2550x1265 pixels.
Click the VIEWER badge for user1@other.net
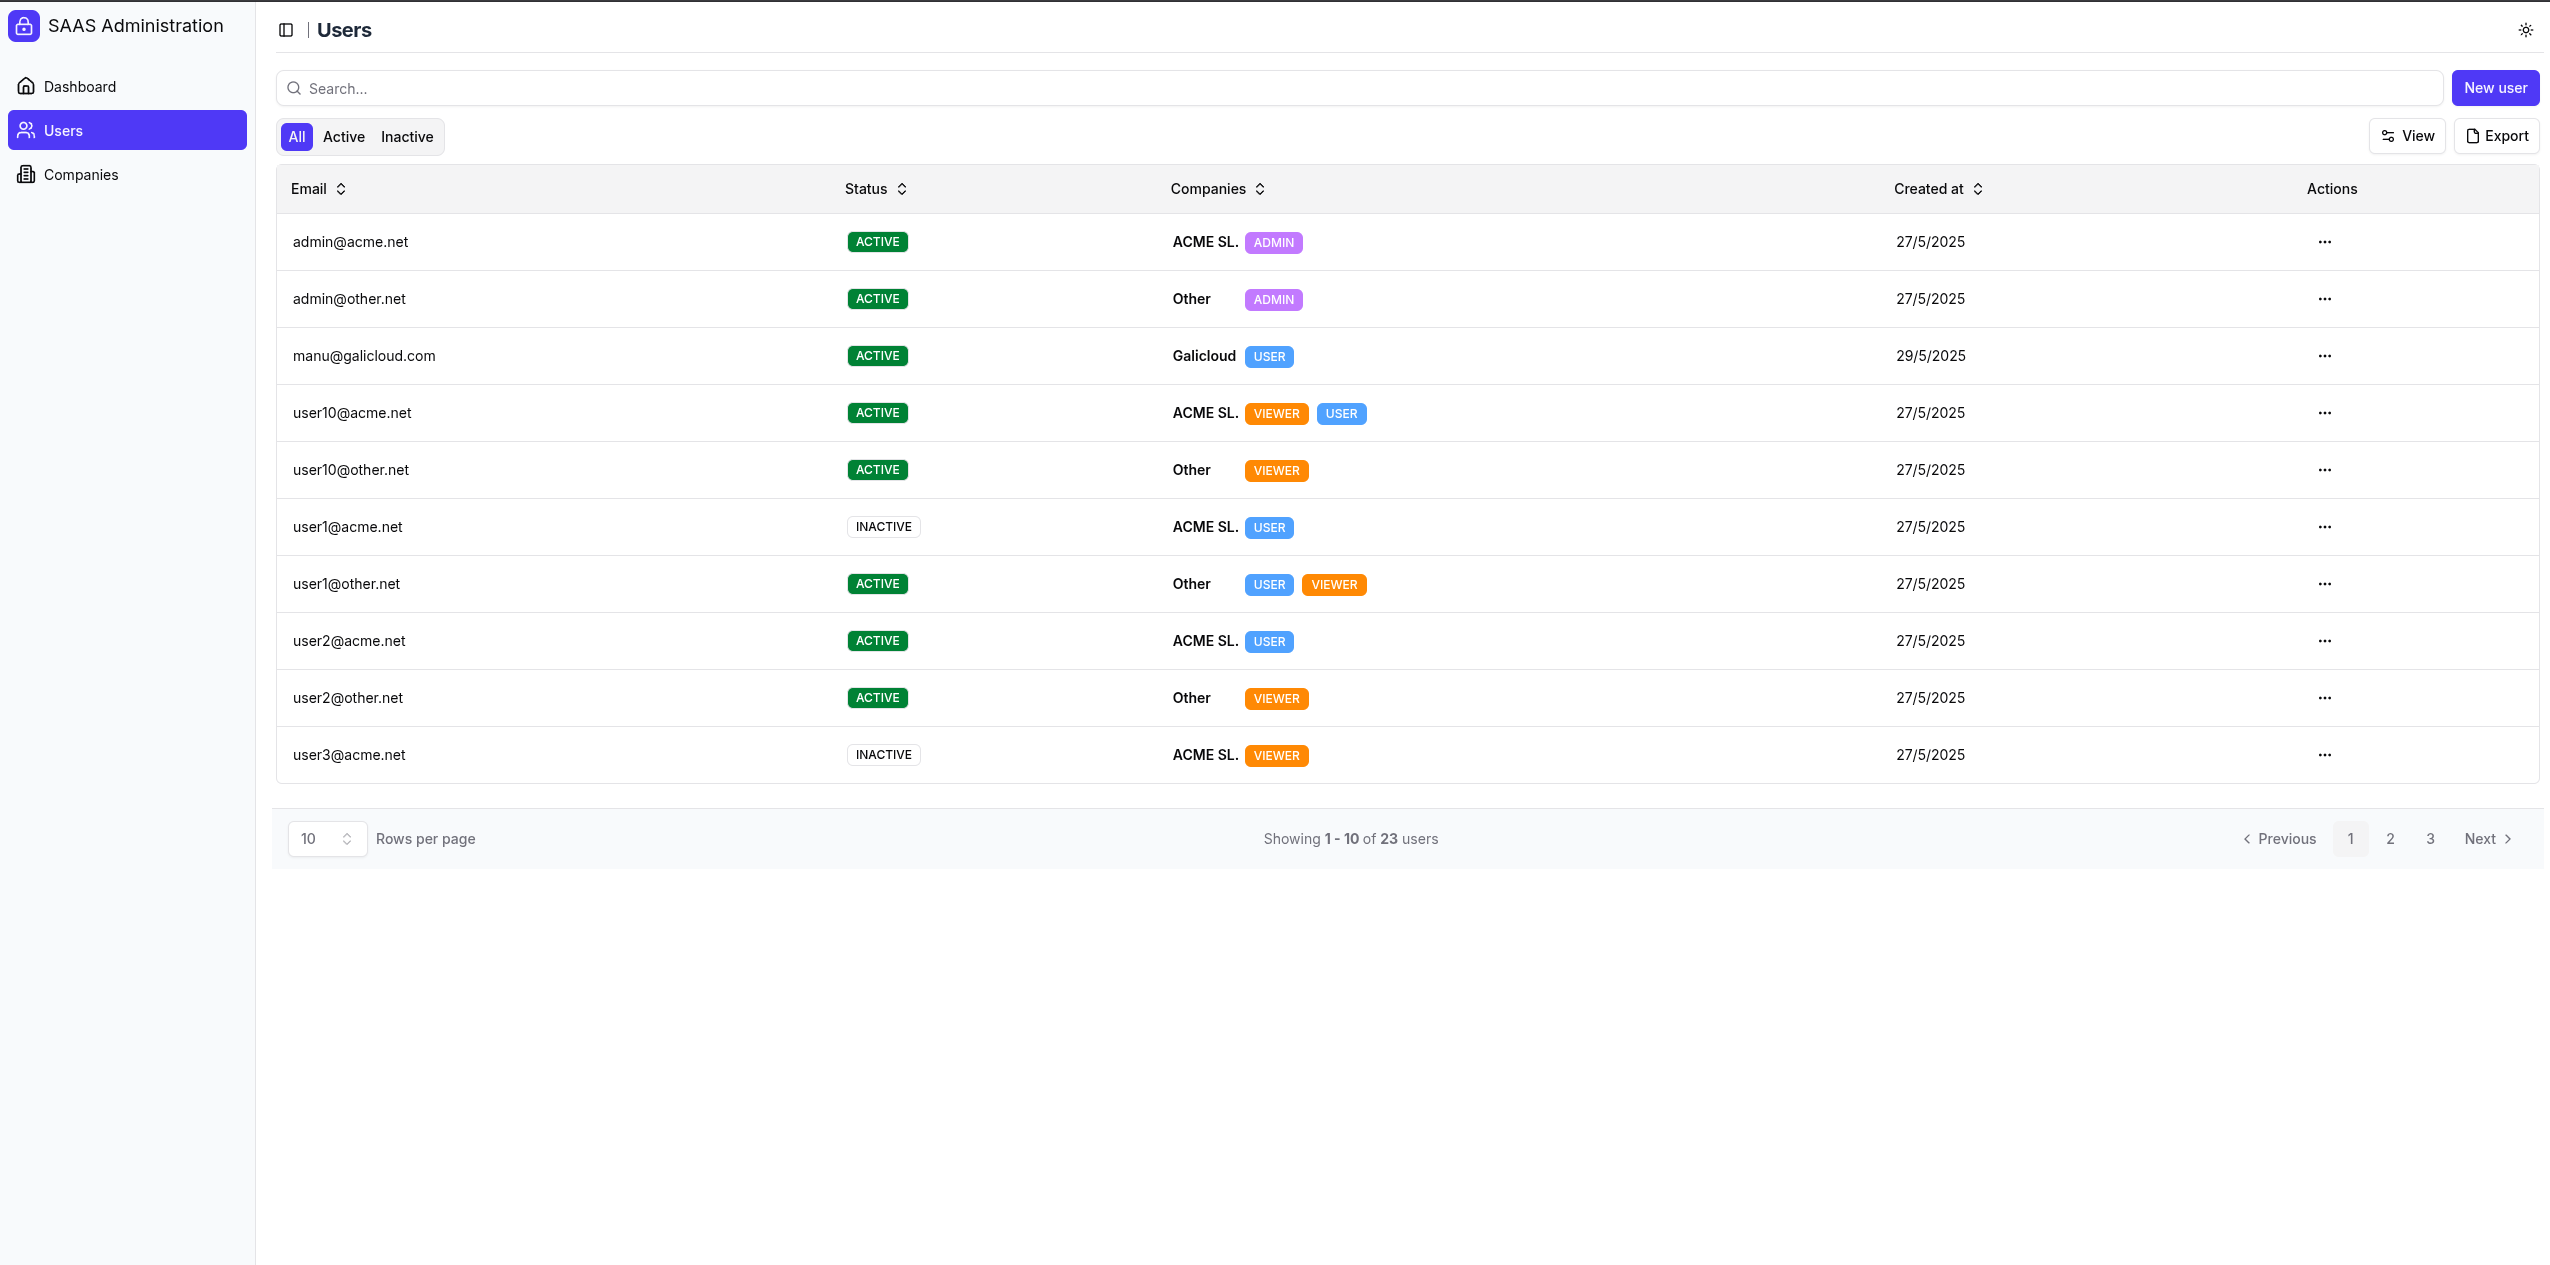click(x=1334, y=585)
